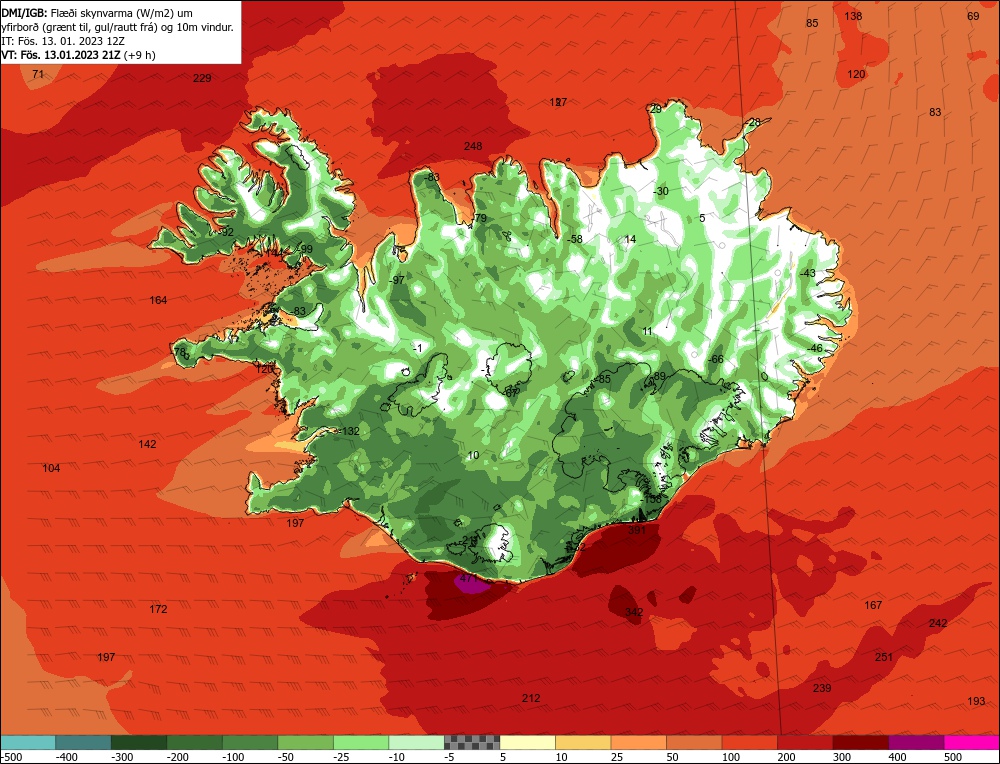The height and width of the screenshot is (764, 1000).
Task: Select the dark green swatch between -300 and -200
Action: point(138,742)
